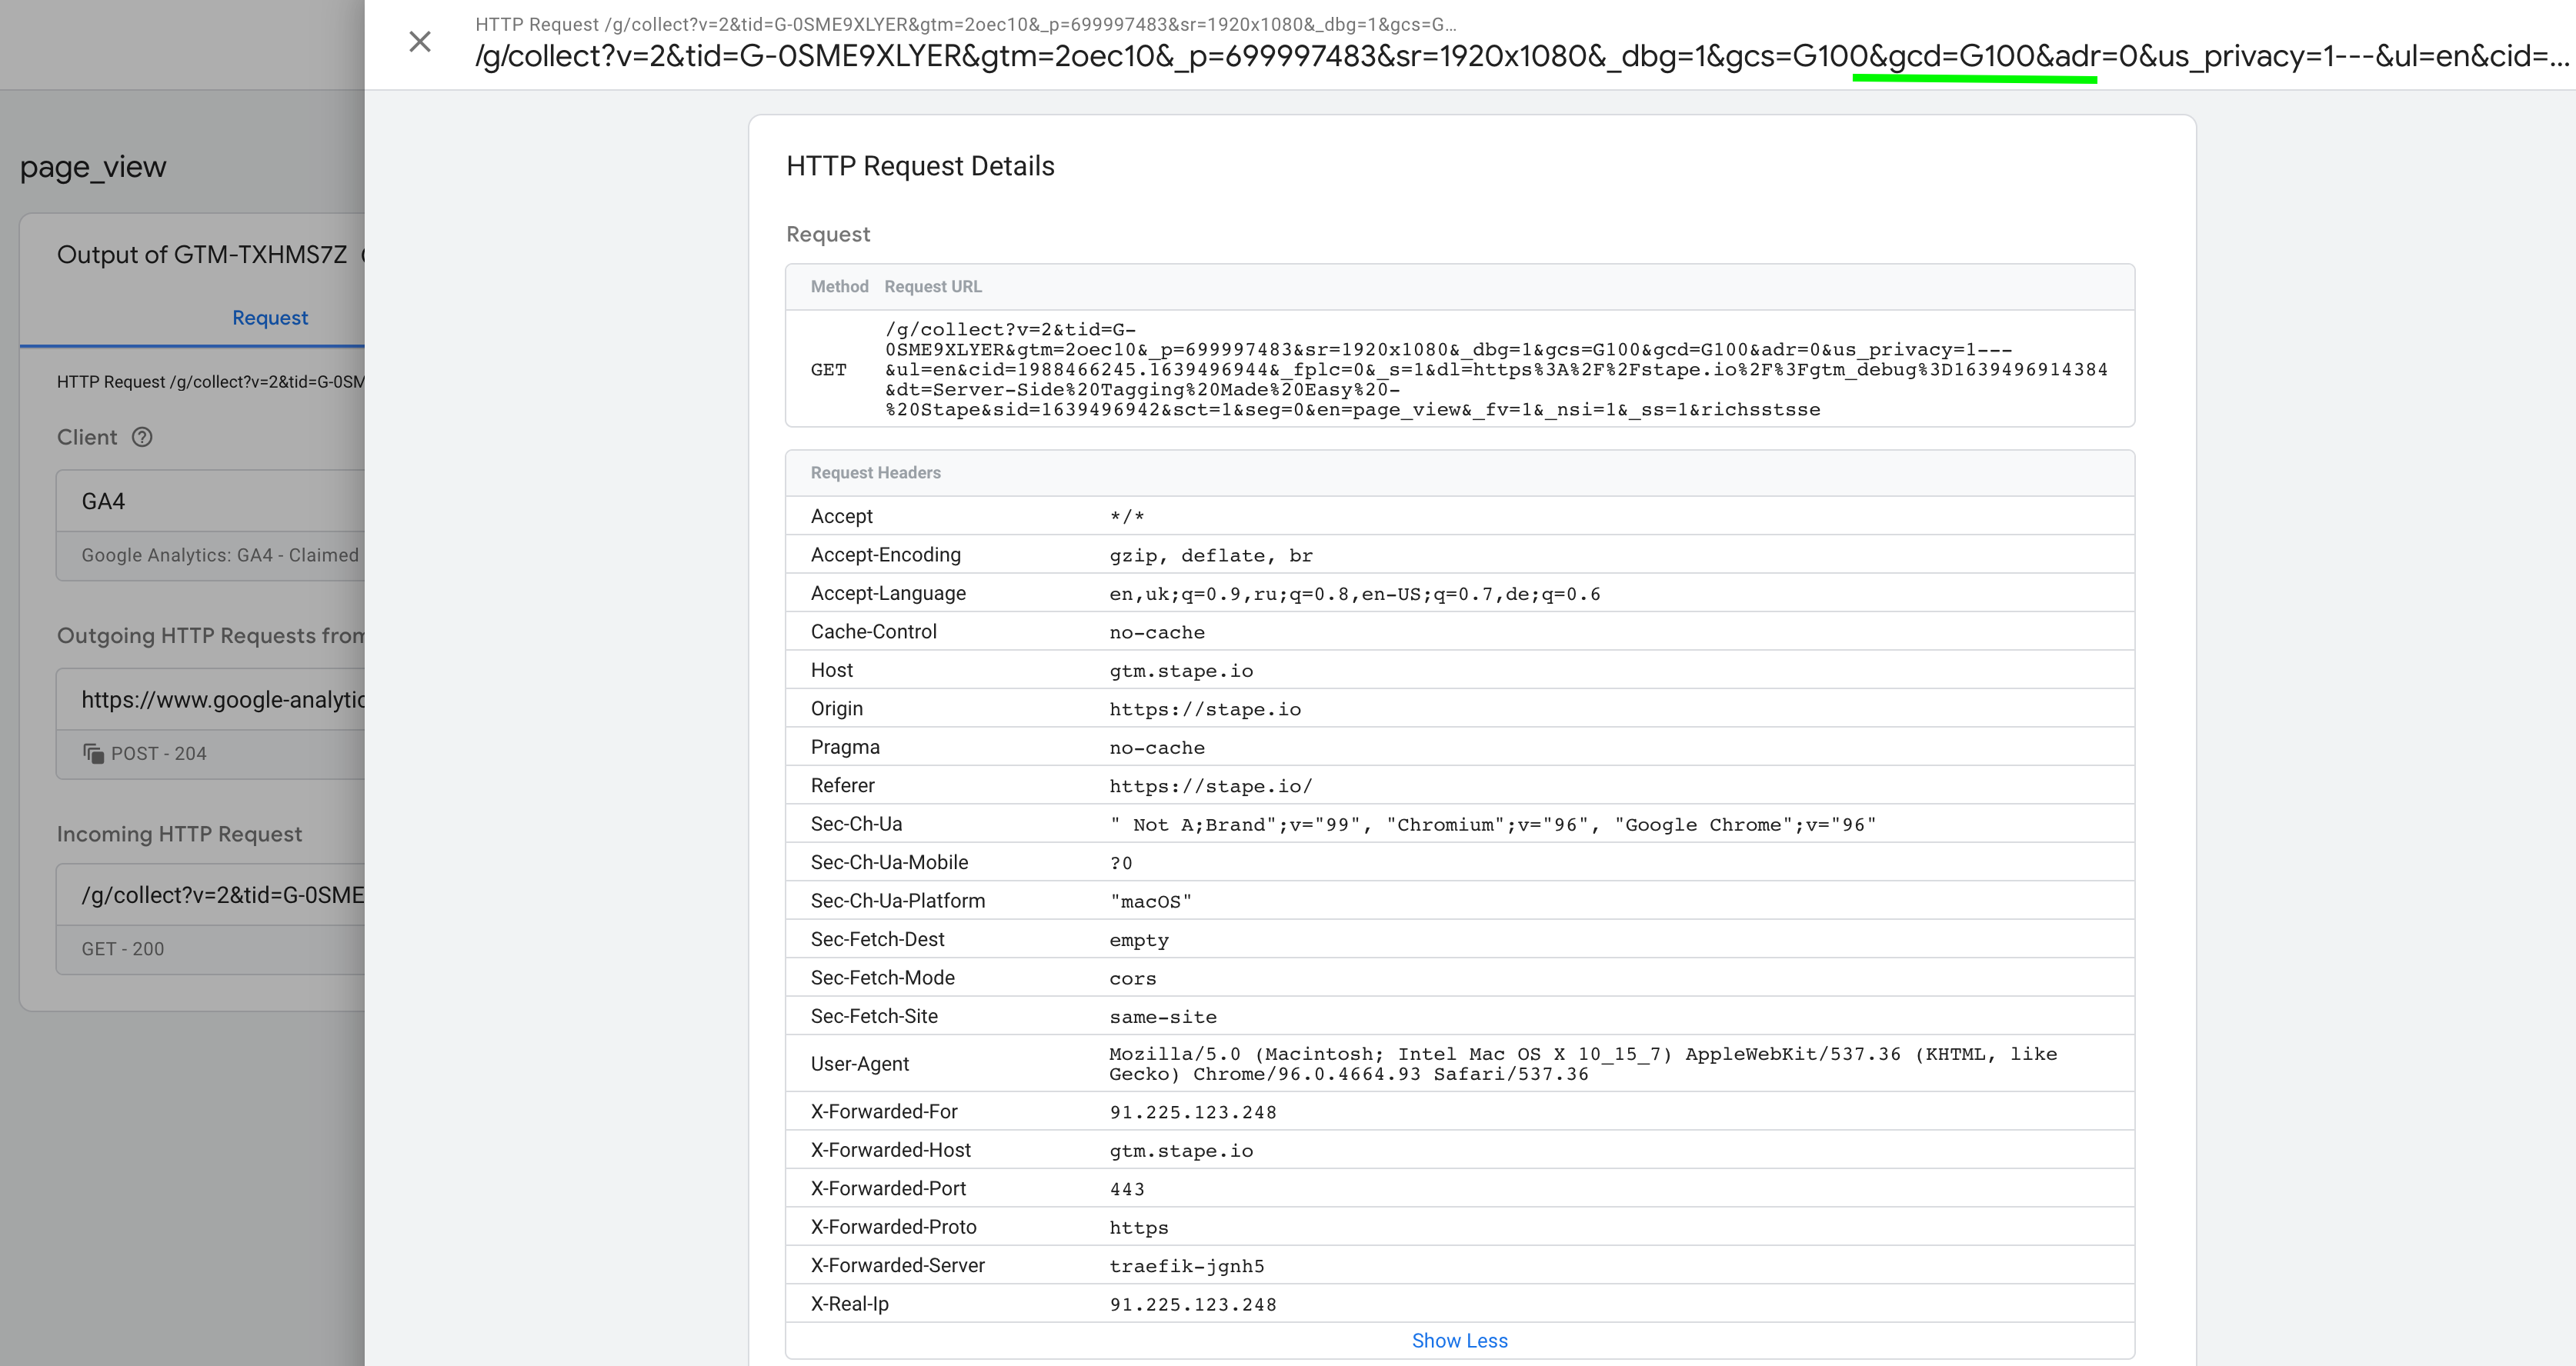Select the Accept header value */*
This screenshot has width=2576, height=1366.
click(x=1126, y=517)
